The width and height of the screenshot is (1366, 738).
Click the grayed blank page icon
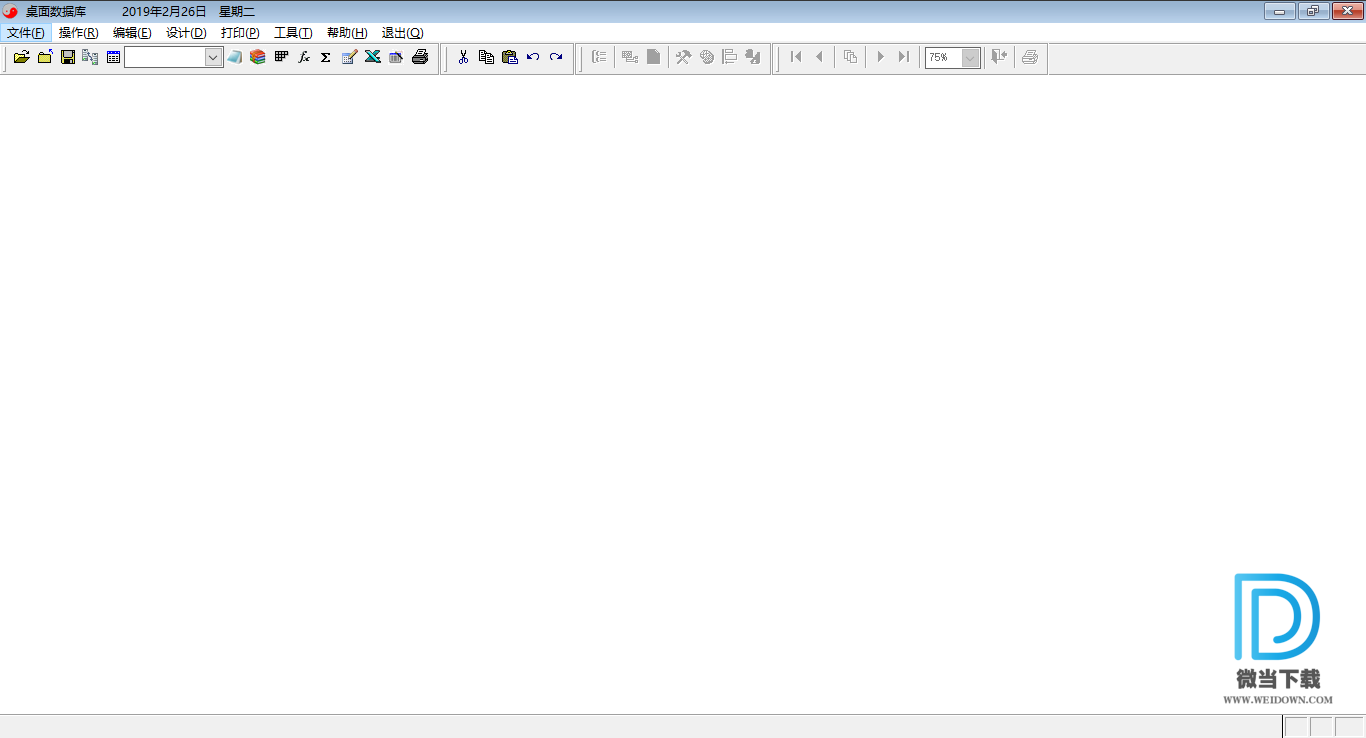coord(653,57)
